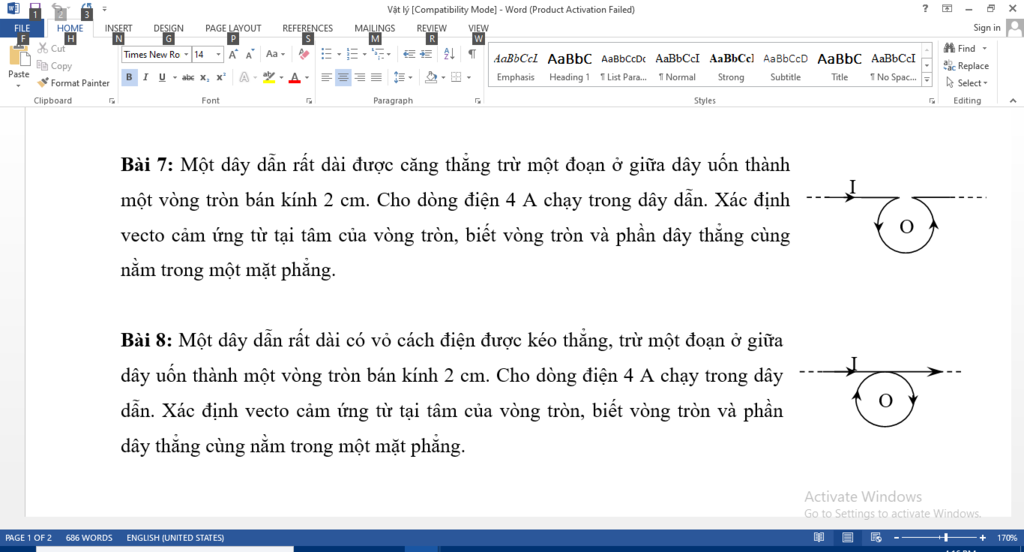Click the Replace button
Image resolution: width=1024 pixels, height=552 pixels.
click(967, 65)
